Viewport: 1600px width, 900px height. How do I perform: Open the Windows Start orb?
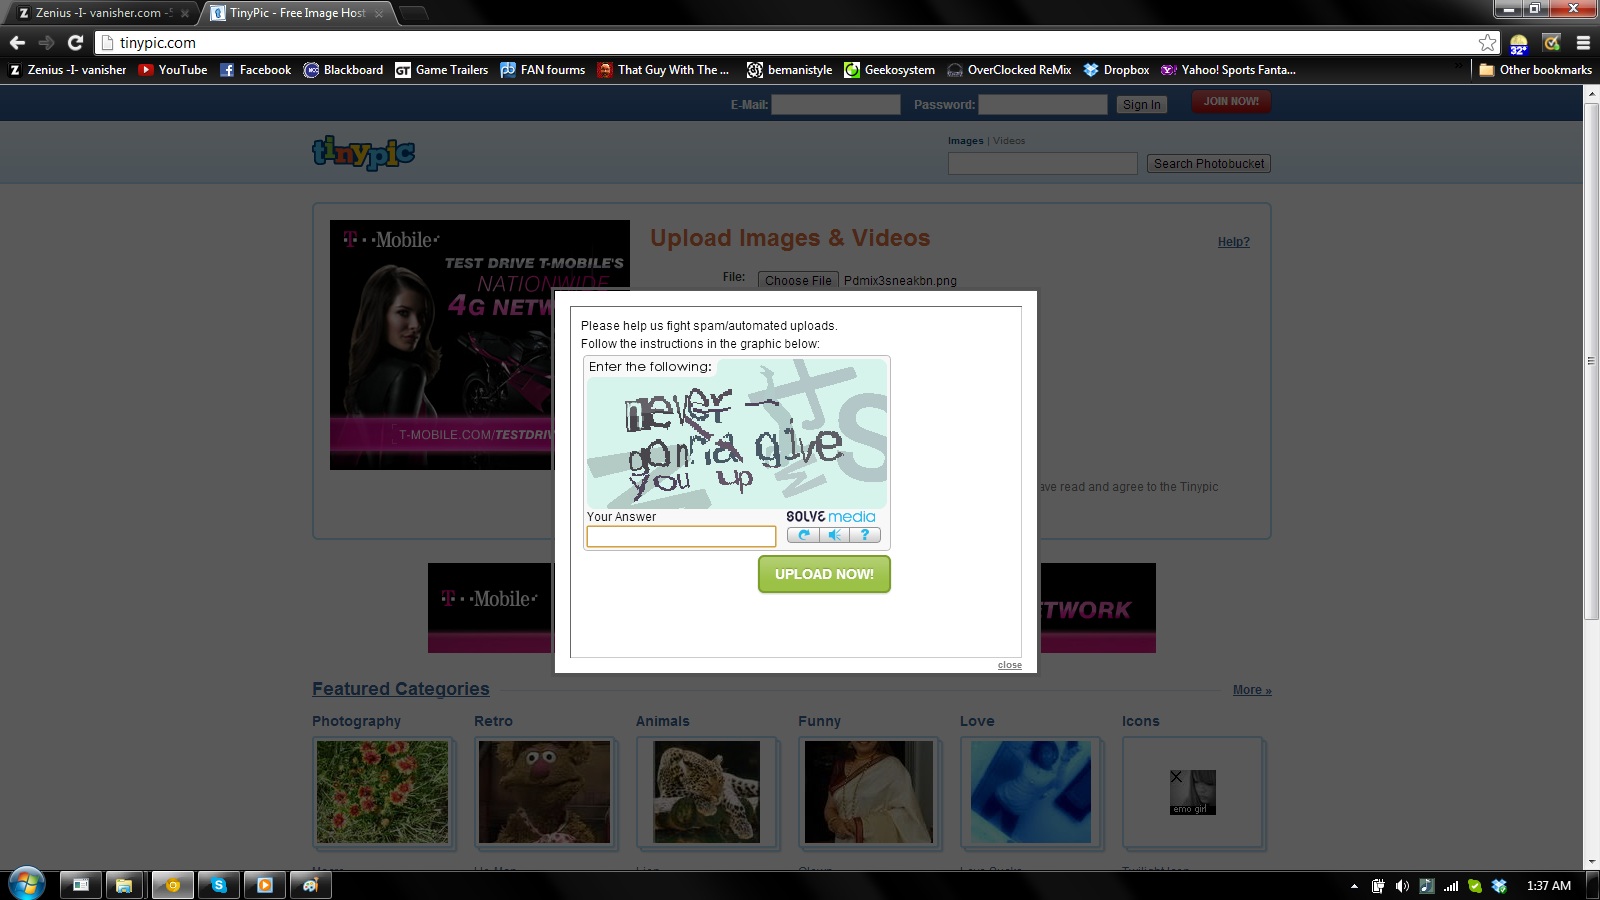pyautogui.click(x=26, y=884)
